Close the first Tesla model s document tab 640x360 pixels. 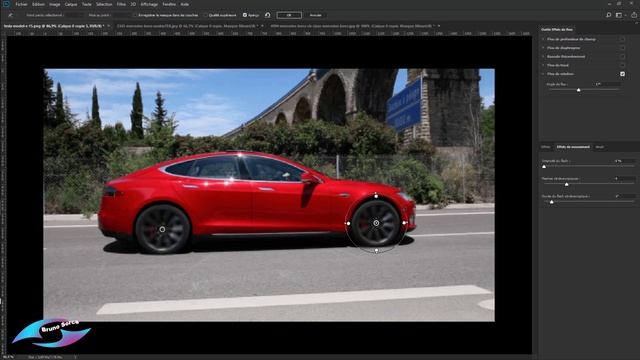click(x=109, y=26)
